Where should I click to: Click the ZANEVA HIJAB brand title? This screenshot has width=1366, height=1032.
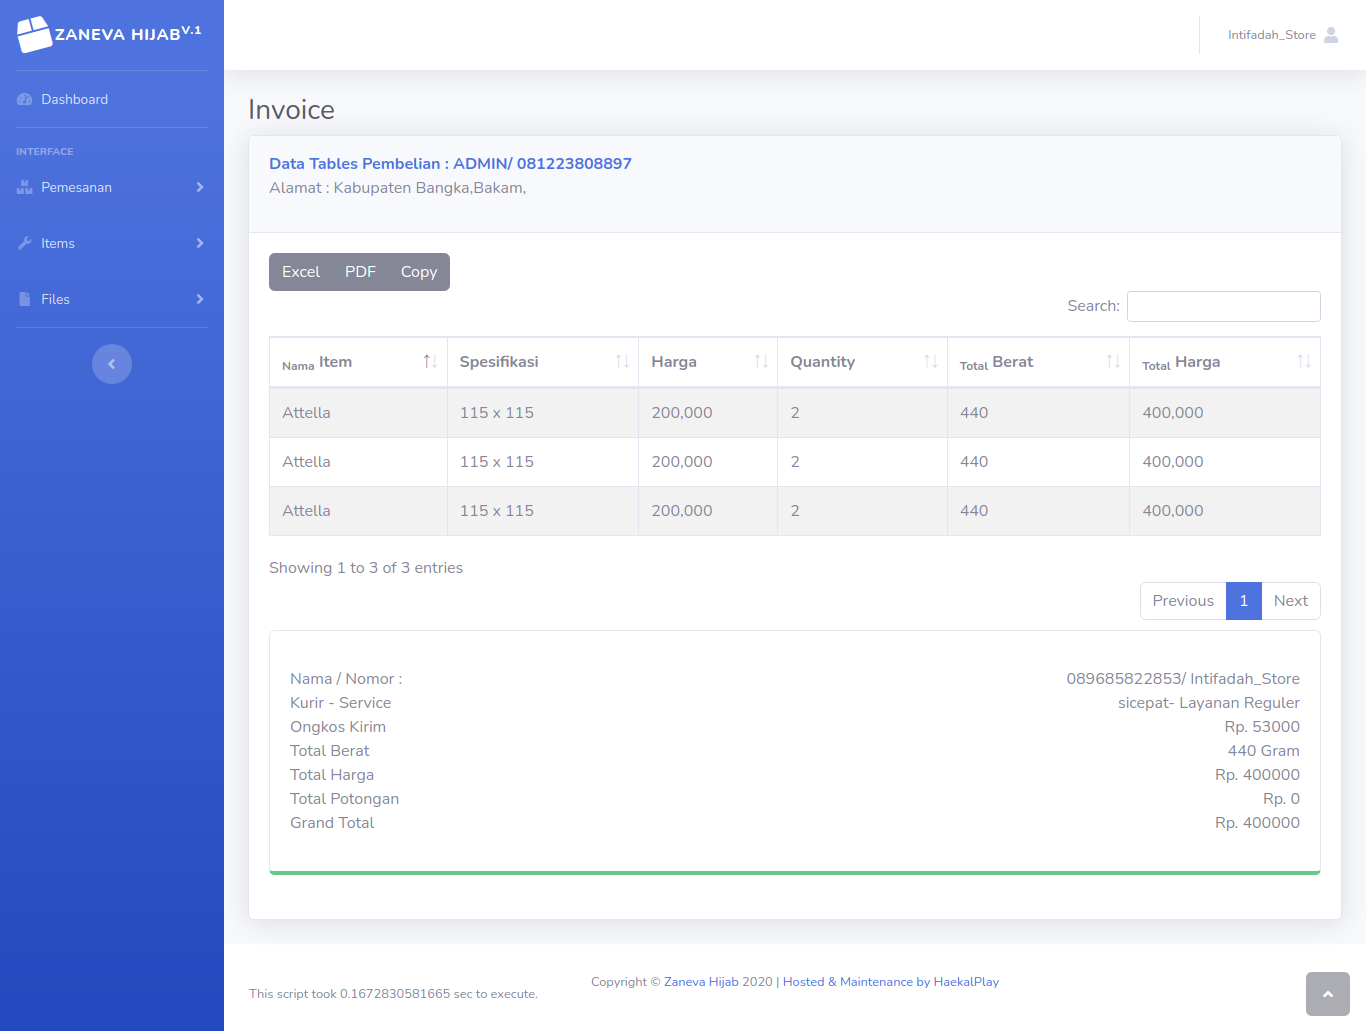(127, 34)
